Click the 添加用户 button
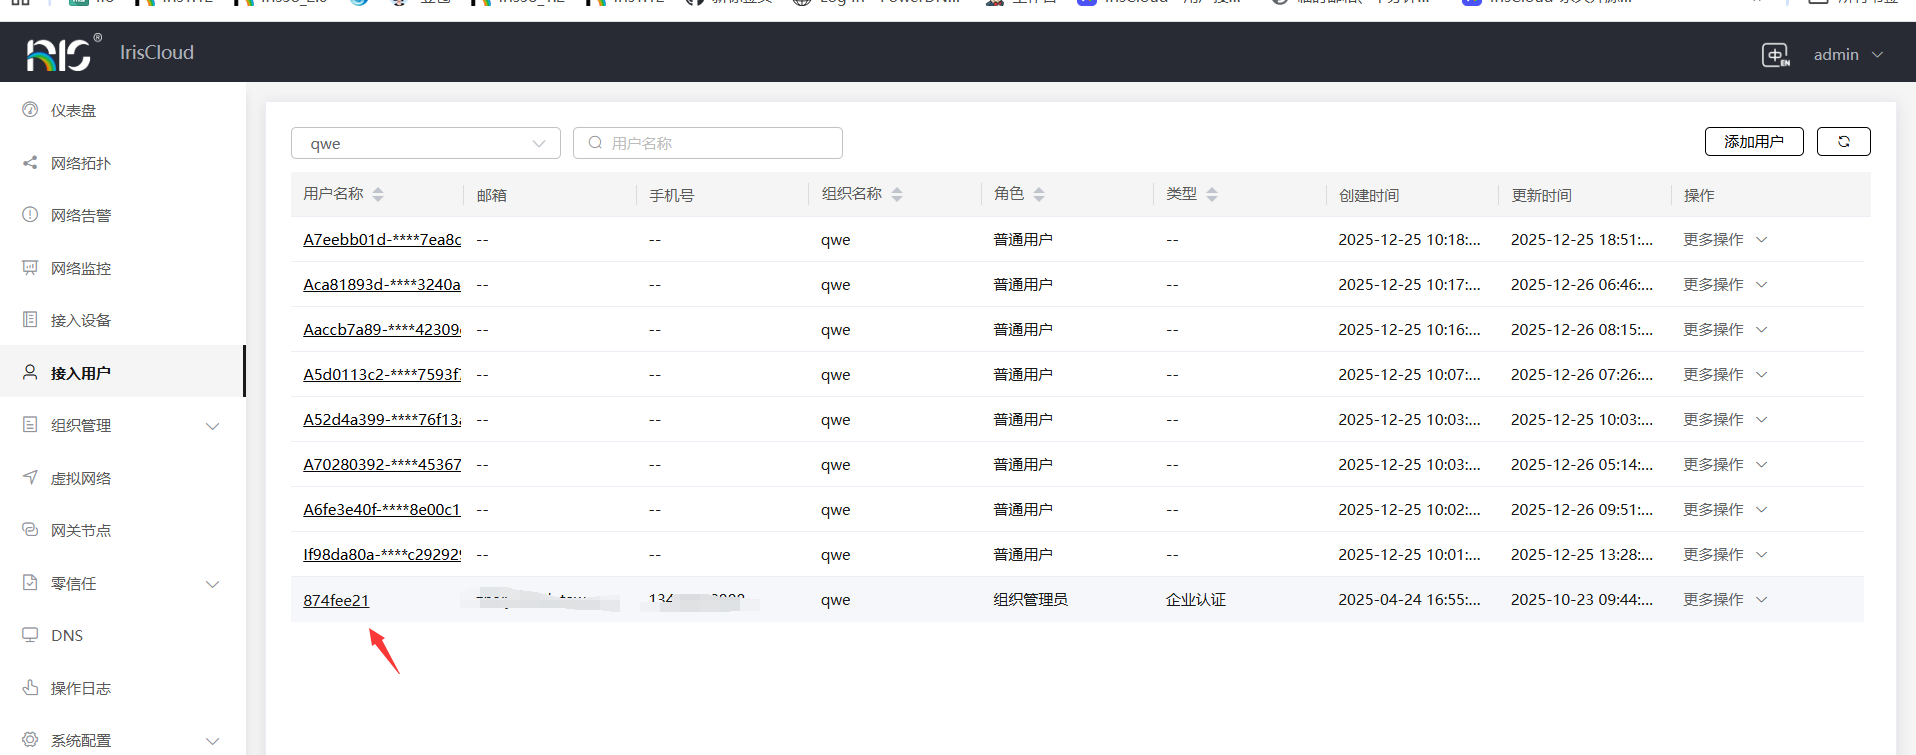This screenshot has width=1916, height=755. coord(1754,142)
